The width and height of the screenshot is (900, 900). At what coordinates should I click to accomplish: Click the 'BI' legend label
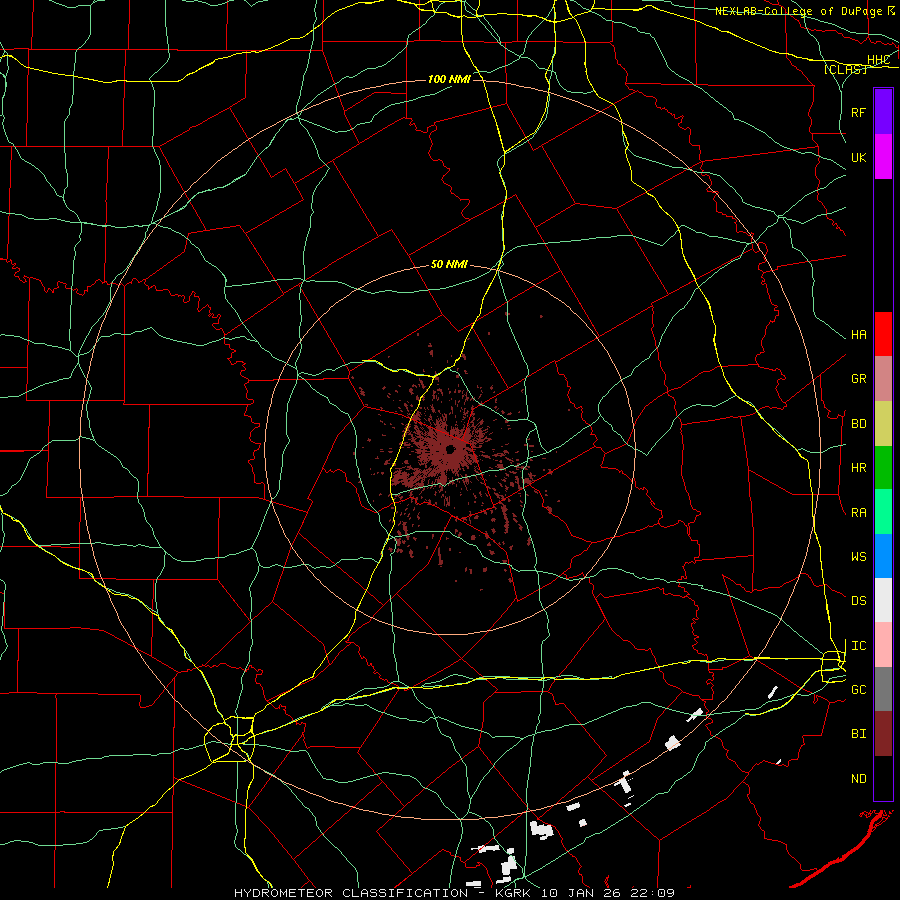click(859, 734)
